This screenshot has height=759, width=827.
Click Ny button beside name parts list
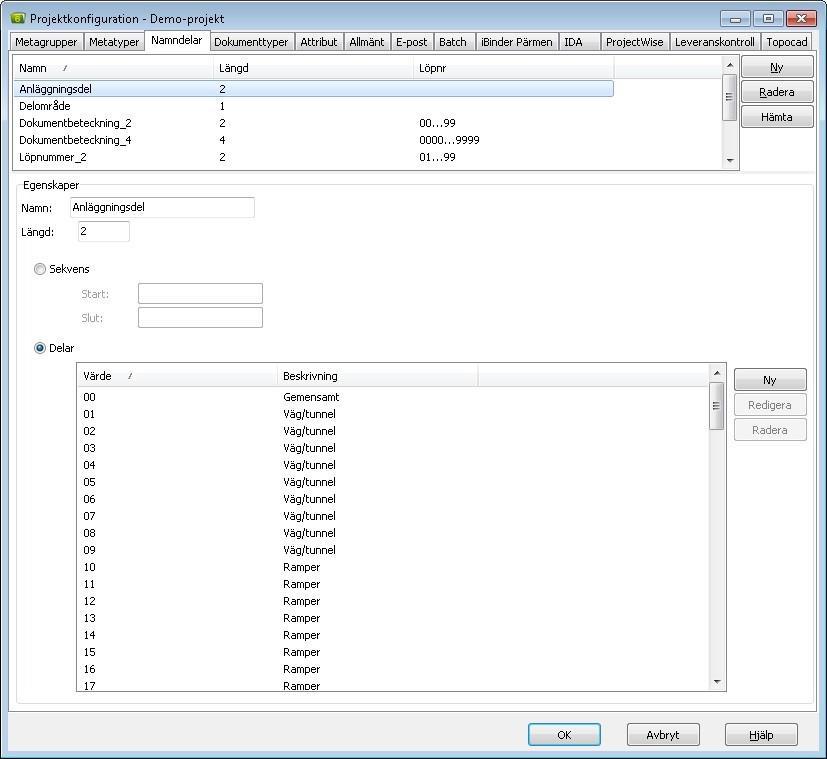pos(777,67)
